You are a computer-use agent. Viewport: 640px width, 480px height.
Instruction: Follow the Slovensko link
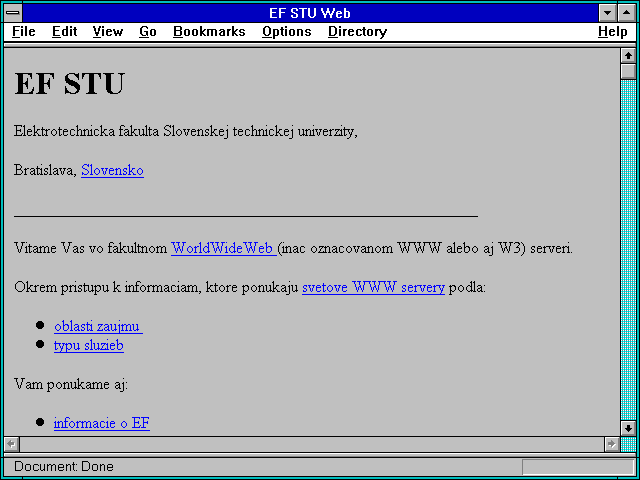pos(112,170)
